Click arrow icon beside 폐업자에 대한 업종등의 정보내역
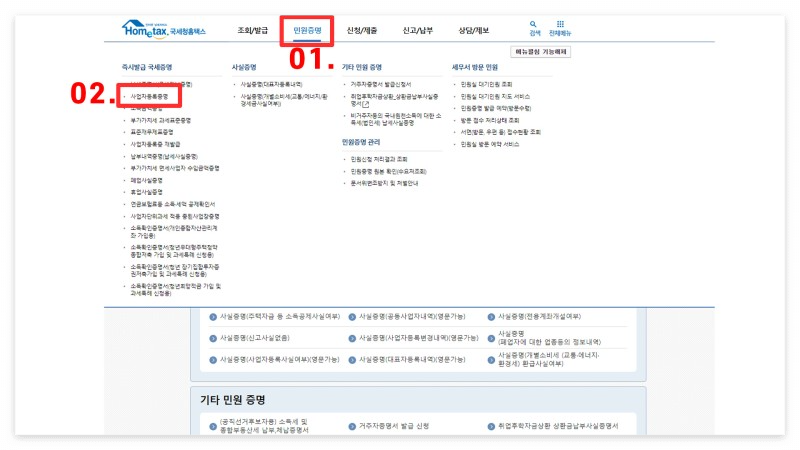Image resolution: width=800 pixels, height=450 pixels. pos(491,338)
